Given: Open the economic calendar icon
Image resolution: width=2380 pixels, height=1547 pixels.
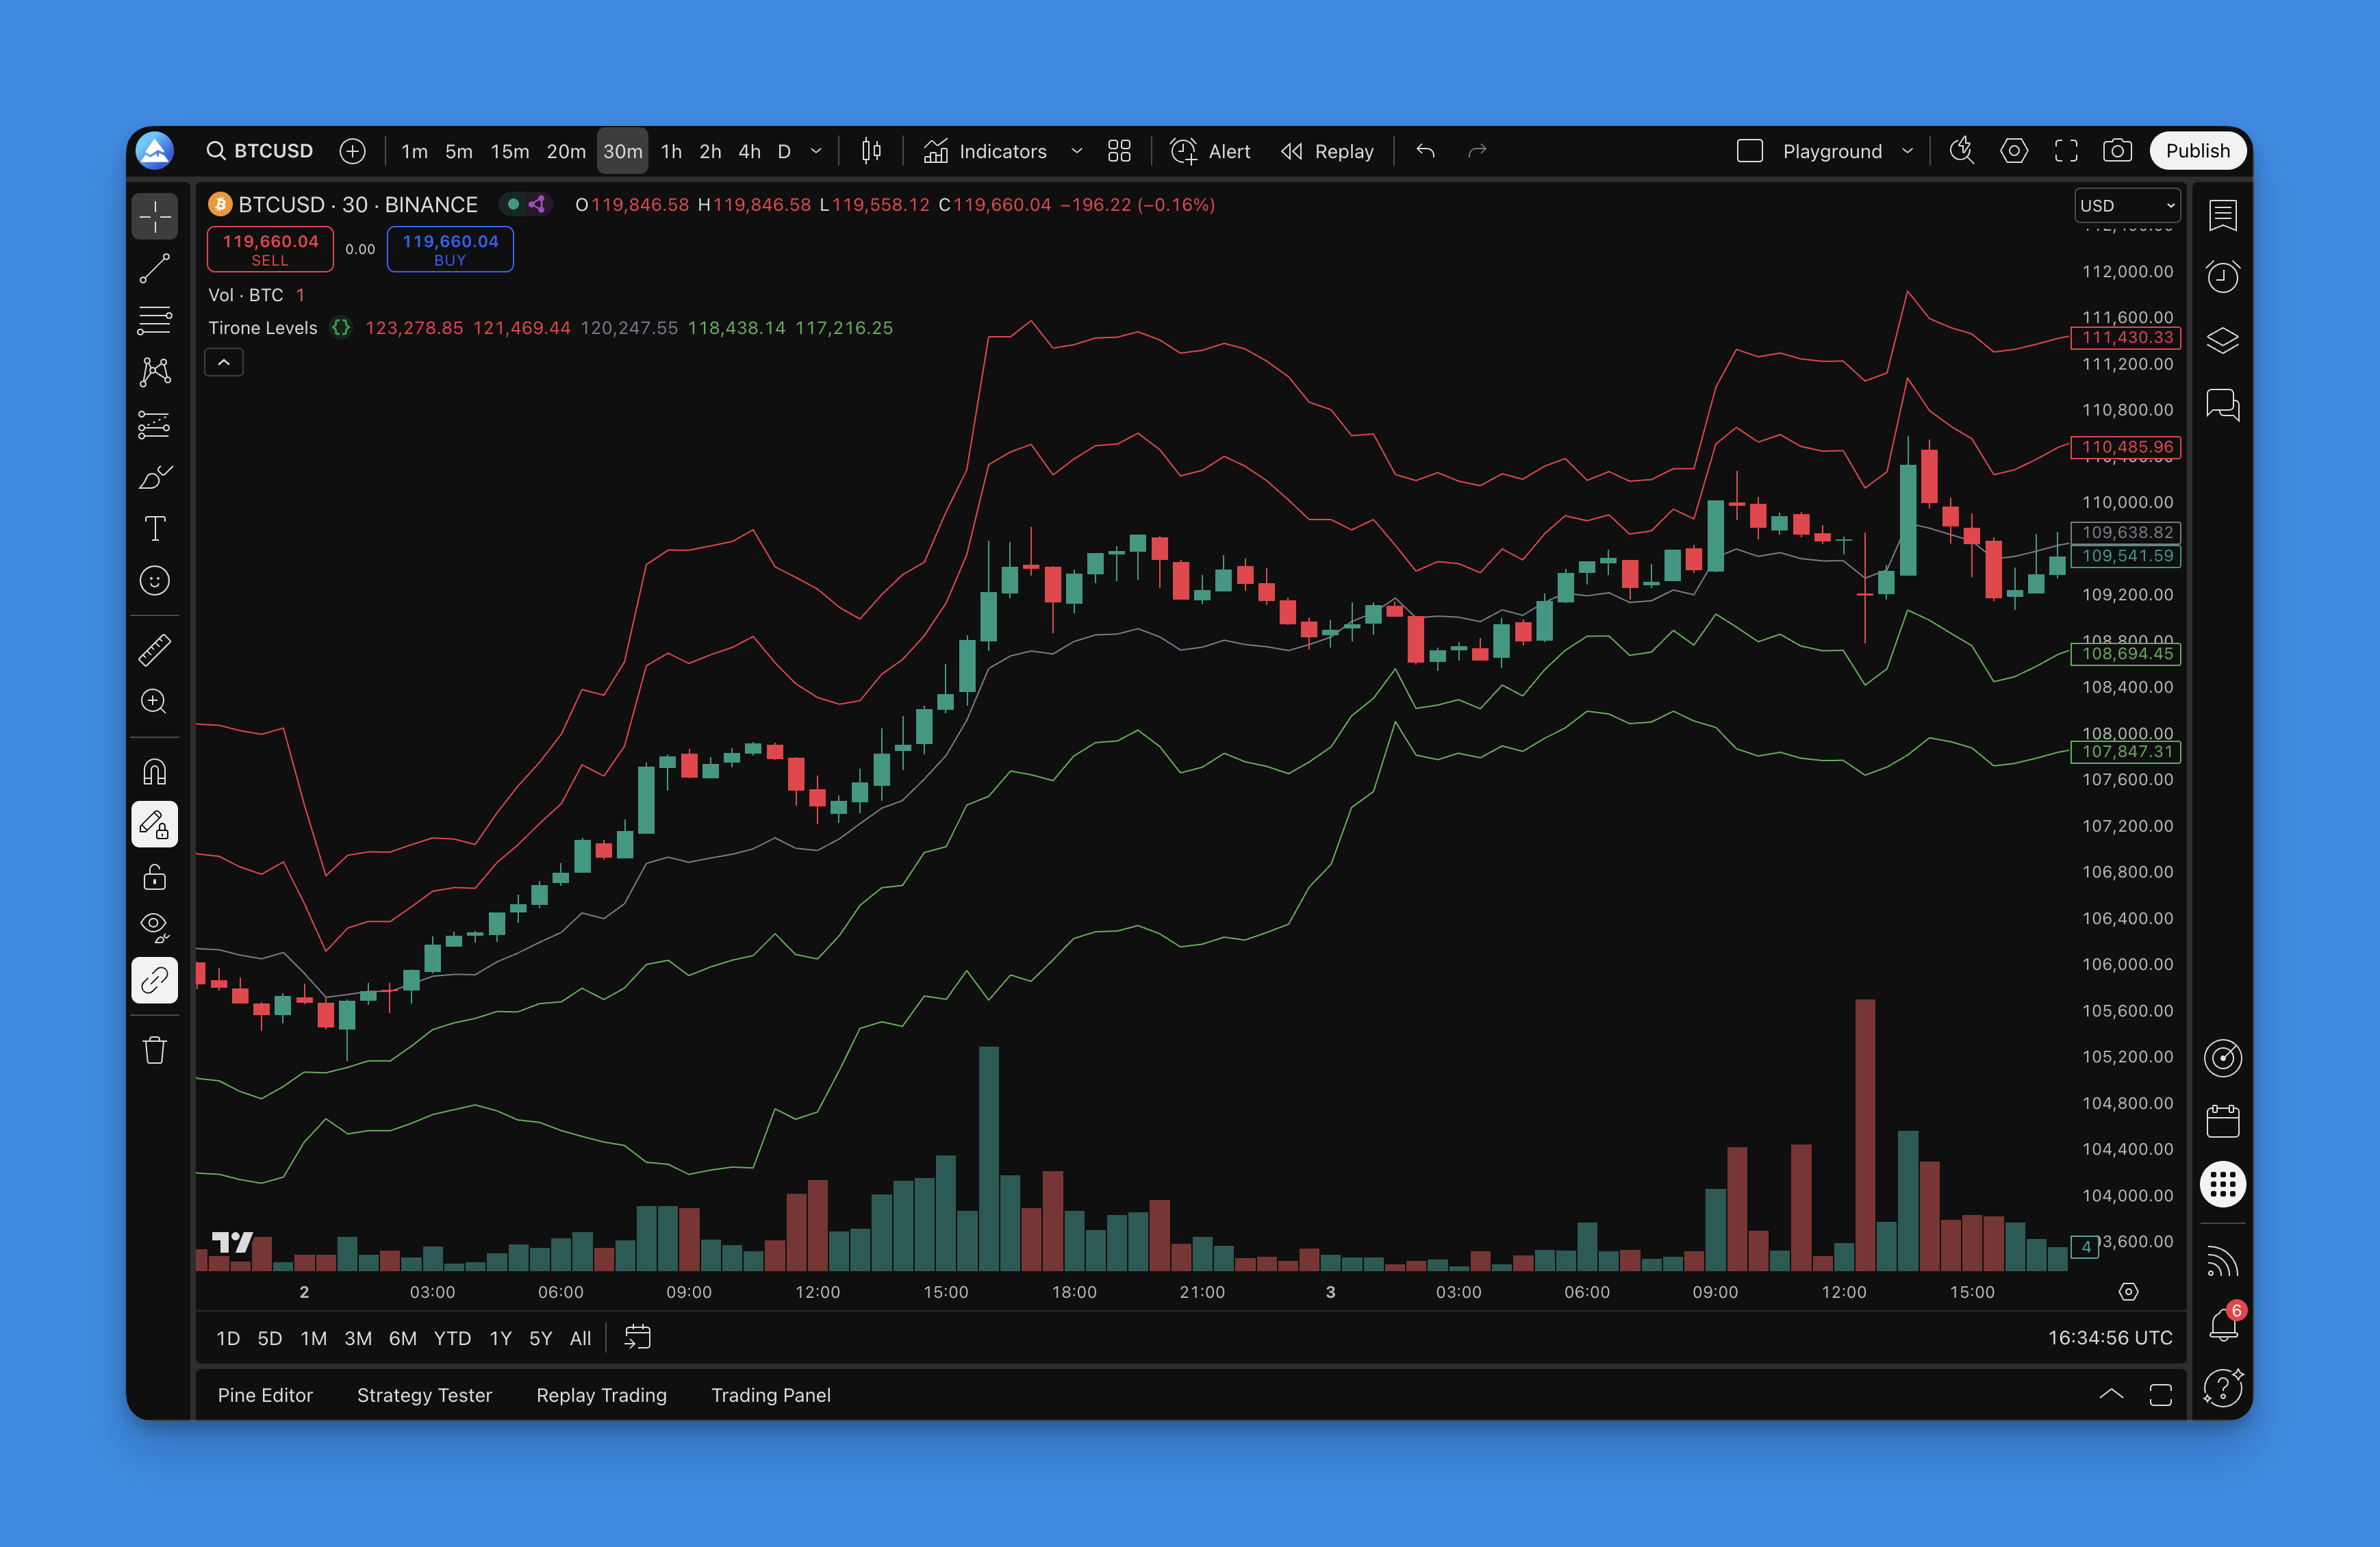Looking at the screenshot, I should pyautogui.click(x=2222, y=1121).
